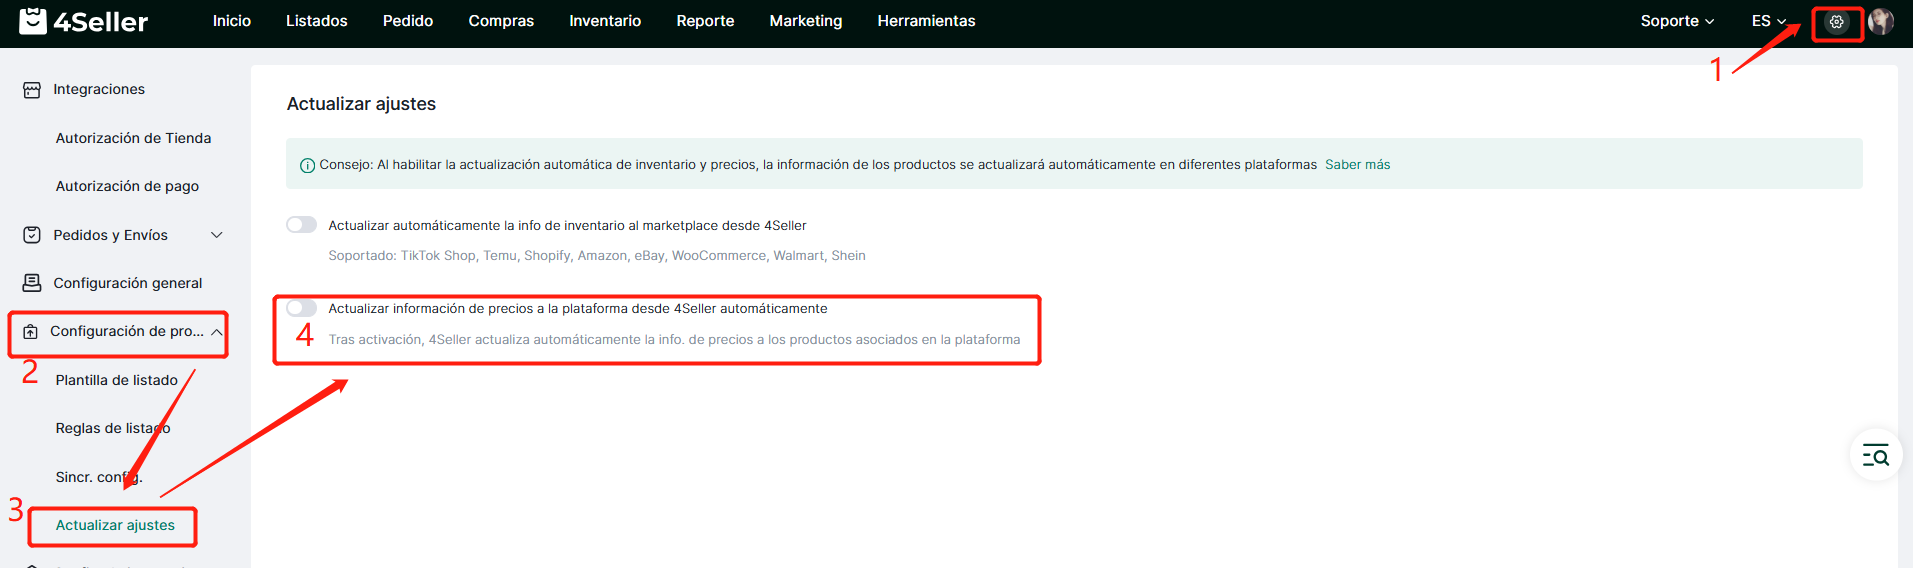
Task: Click the Saber más link
Action: tap(1357, 165)
